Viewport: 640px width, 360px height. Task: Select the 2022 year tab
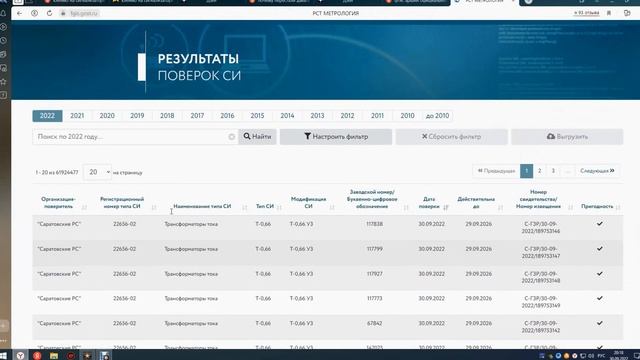pyautogui.click(x=47, y=116)
